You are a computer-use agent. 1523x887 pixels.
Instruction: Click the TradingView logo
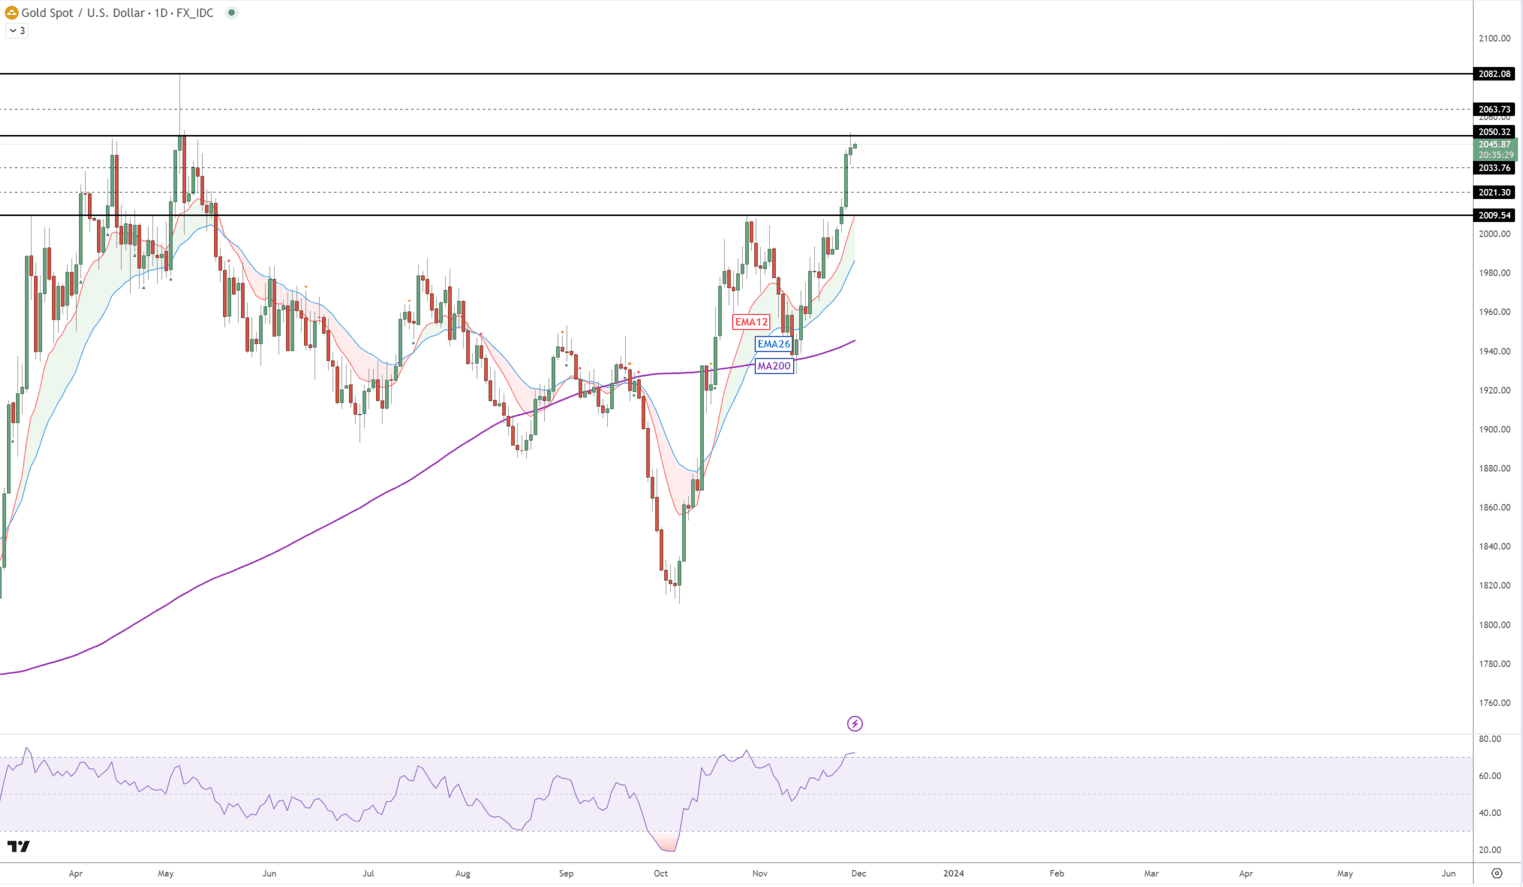(x=18, y=847)
